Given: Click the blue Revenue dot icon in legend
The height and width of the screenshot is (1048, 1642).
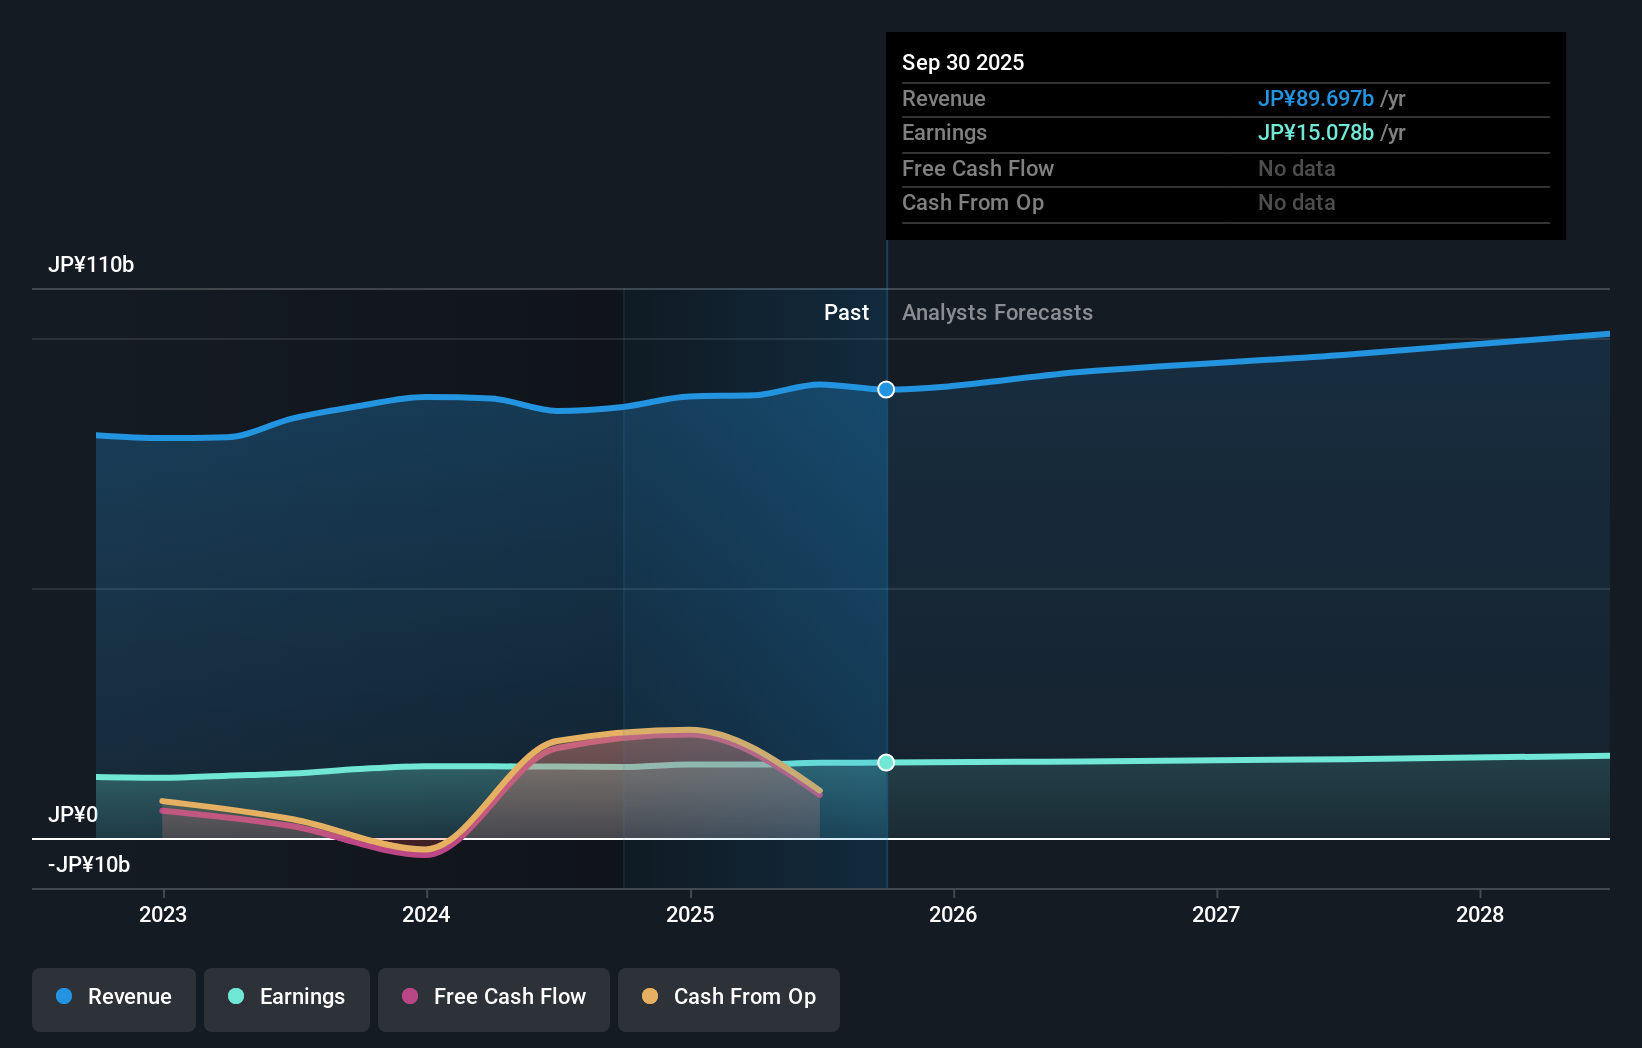Looking at the screenshot, I should click(62, 997).
